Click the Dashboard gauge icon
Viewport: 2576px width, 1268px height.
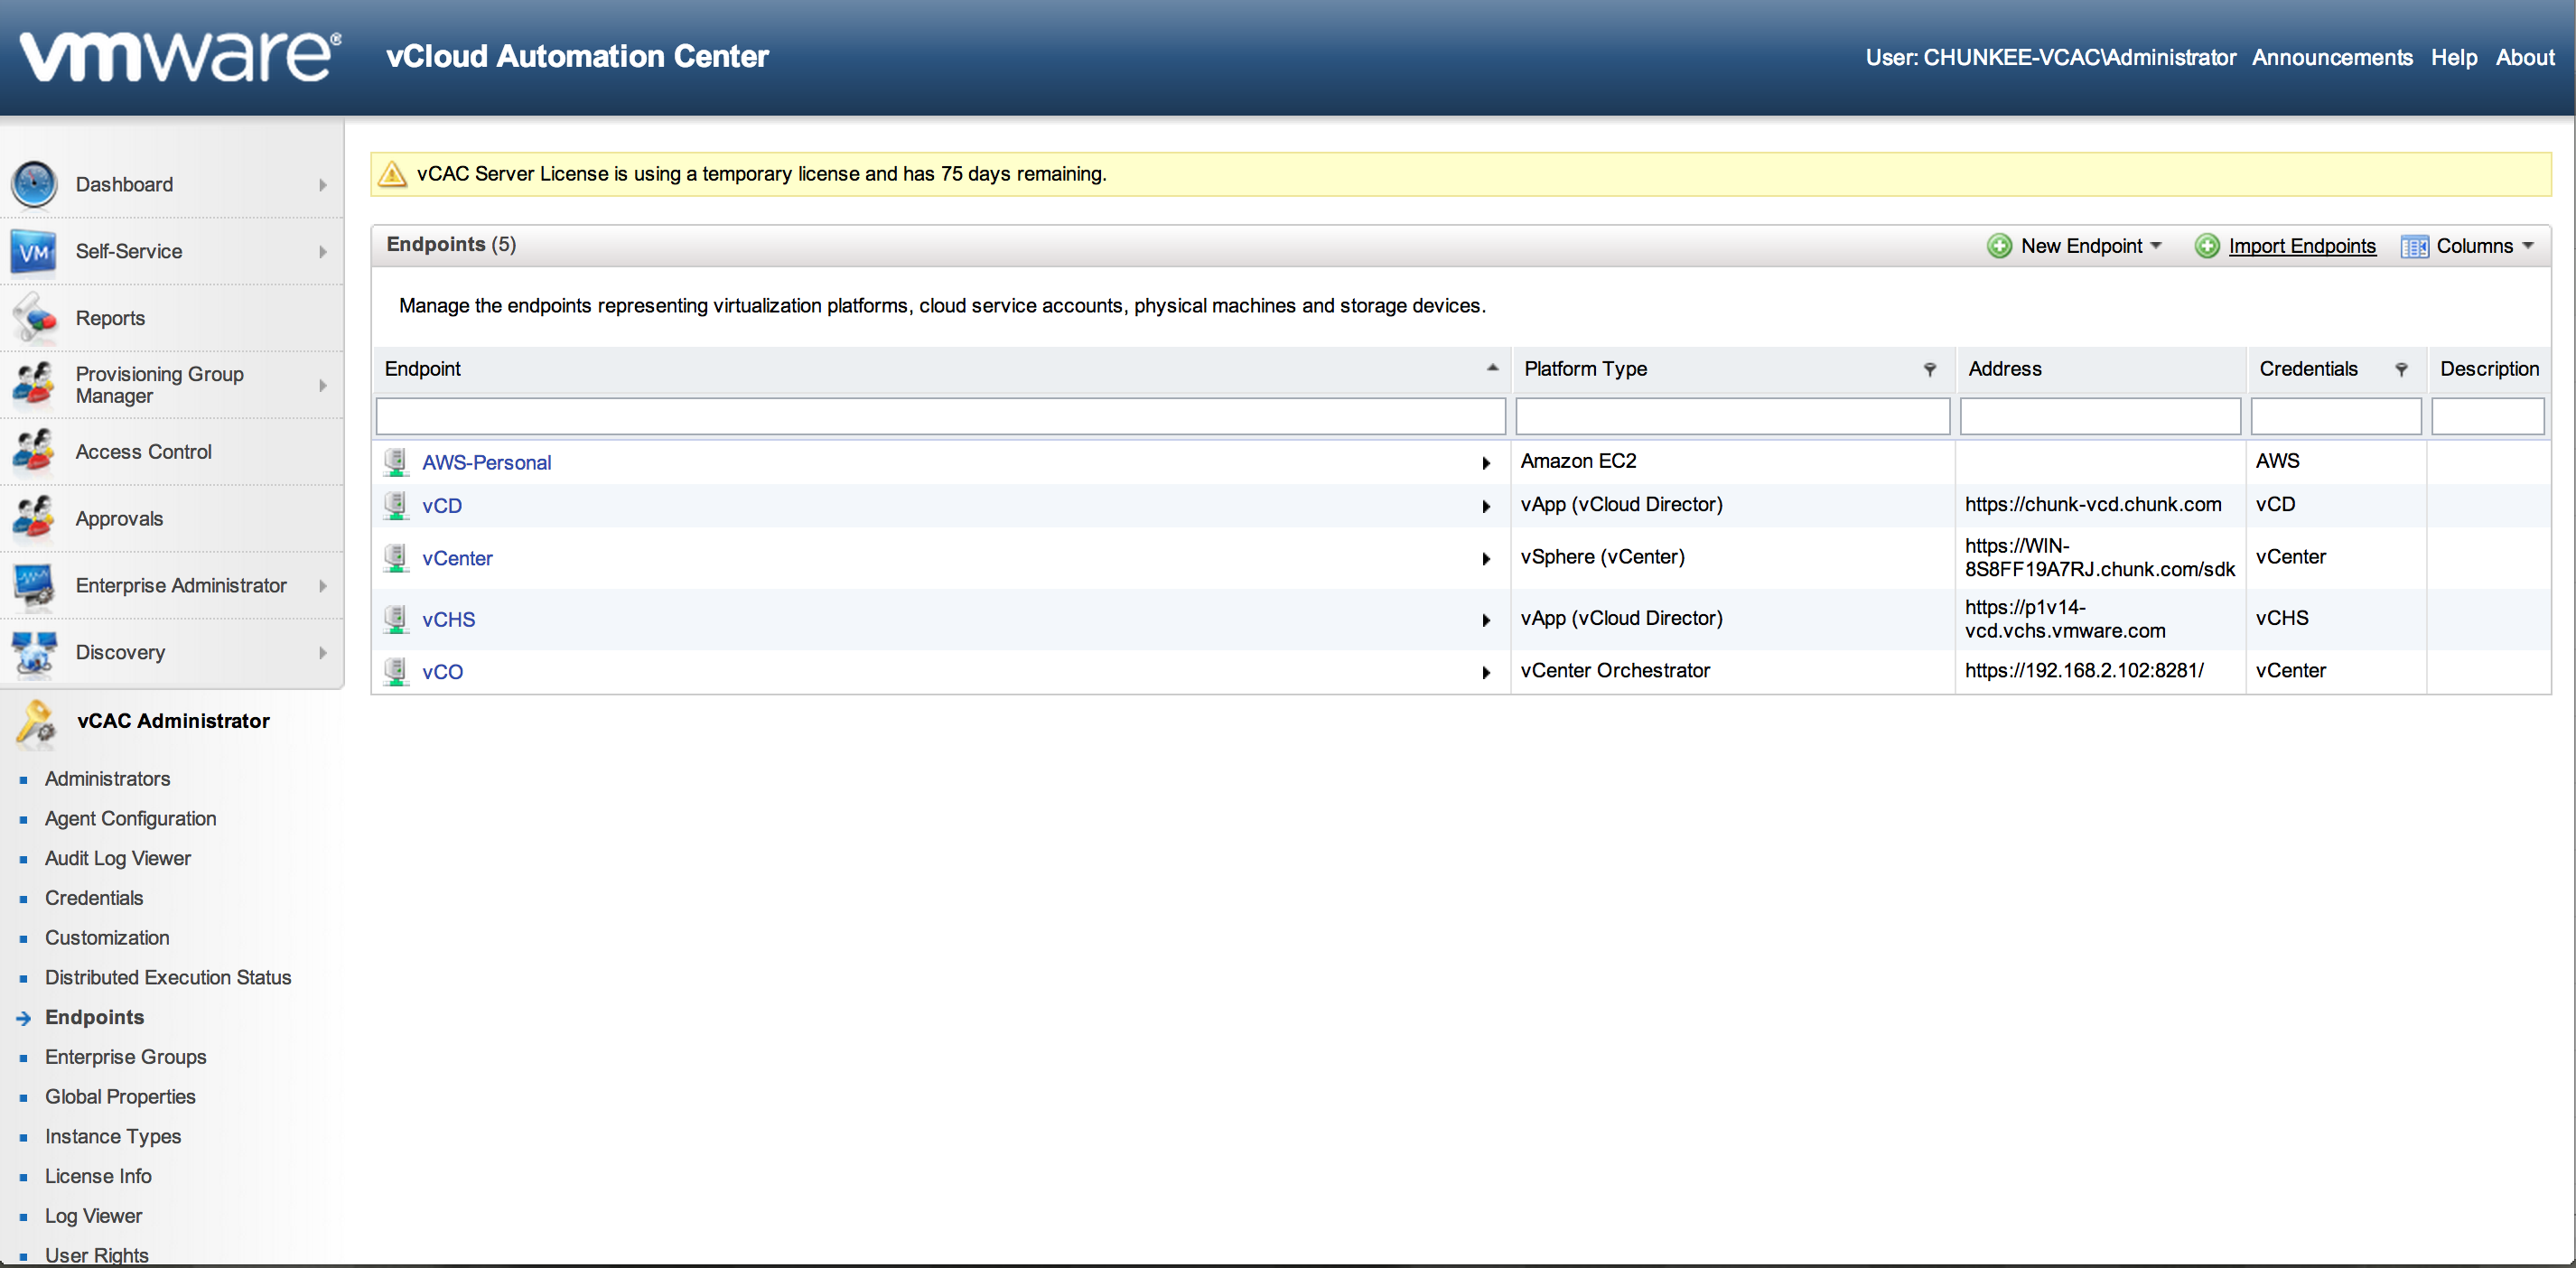tap(34, 185)
